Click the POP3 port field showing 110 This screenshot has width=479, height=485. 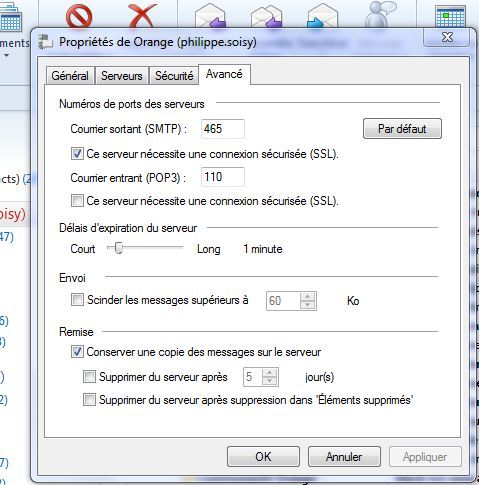point(223,177)
